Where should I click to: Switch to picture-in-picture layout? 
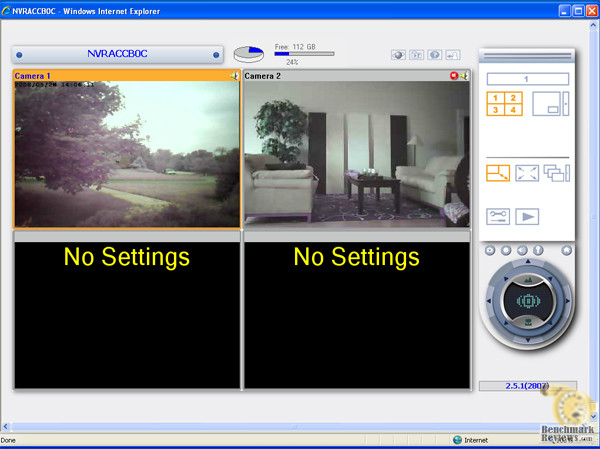point(547,104)
